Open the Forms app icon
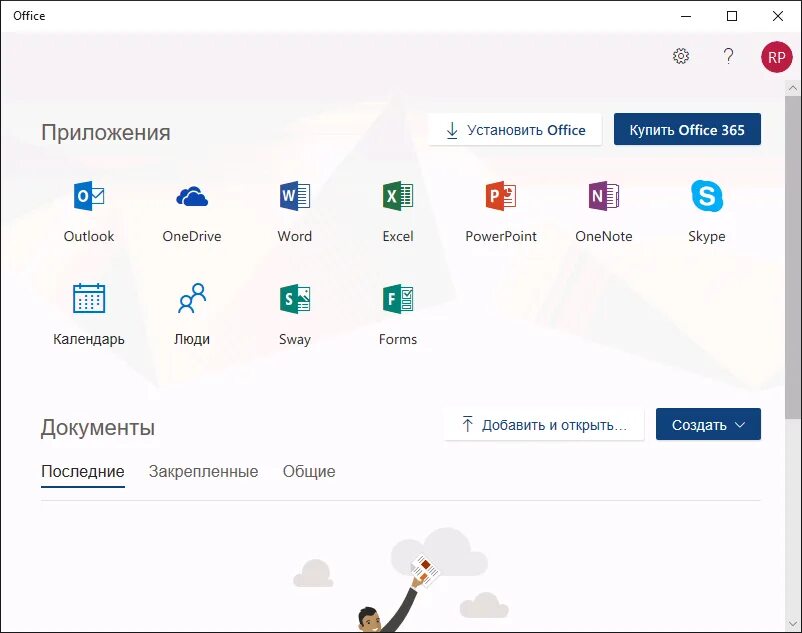802x633 pixels. click(398, 299)
